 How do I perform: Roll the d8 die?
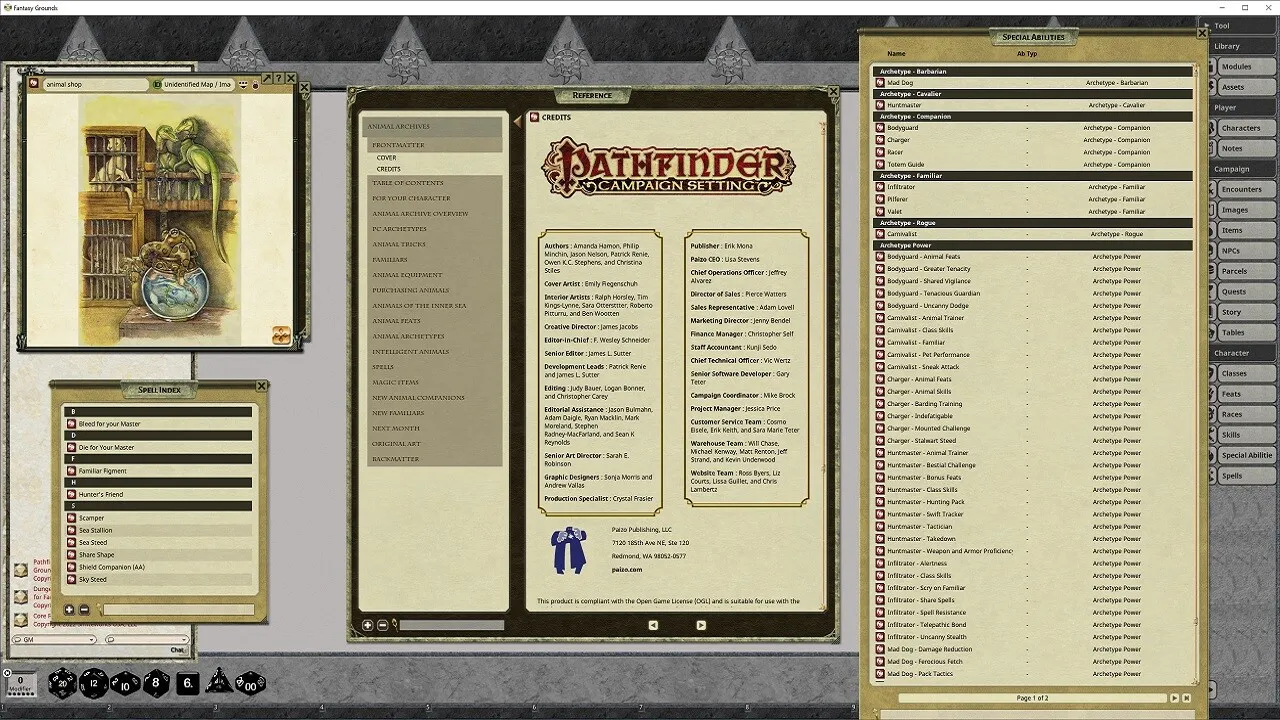156,683
